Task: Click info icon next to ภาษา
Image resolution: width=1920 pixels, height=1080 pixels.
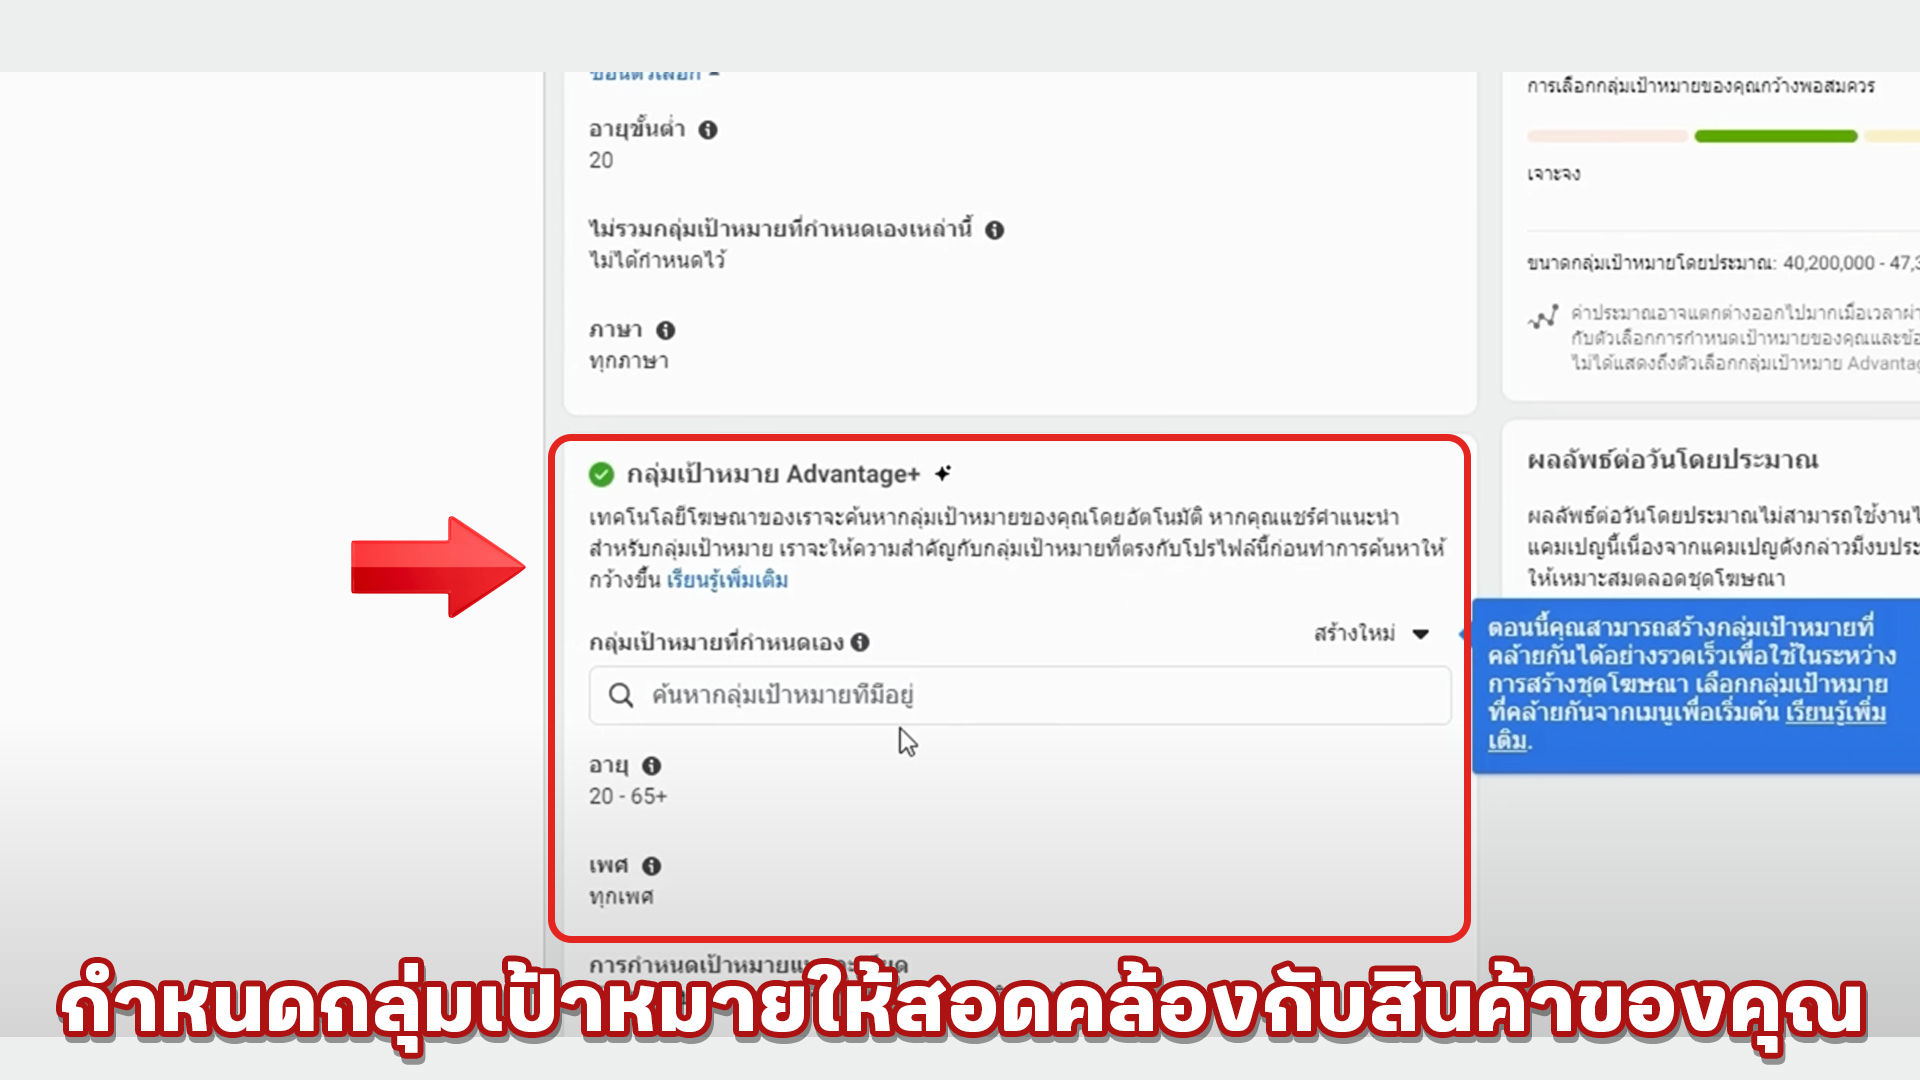Action: tap(666, 330)
